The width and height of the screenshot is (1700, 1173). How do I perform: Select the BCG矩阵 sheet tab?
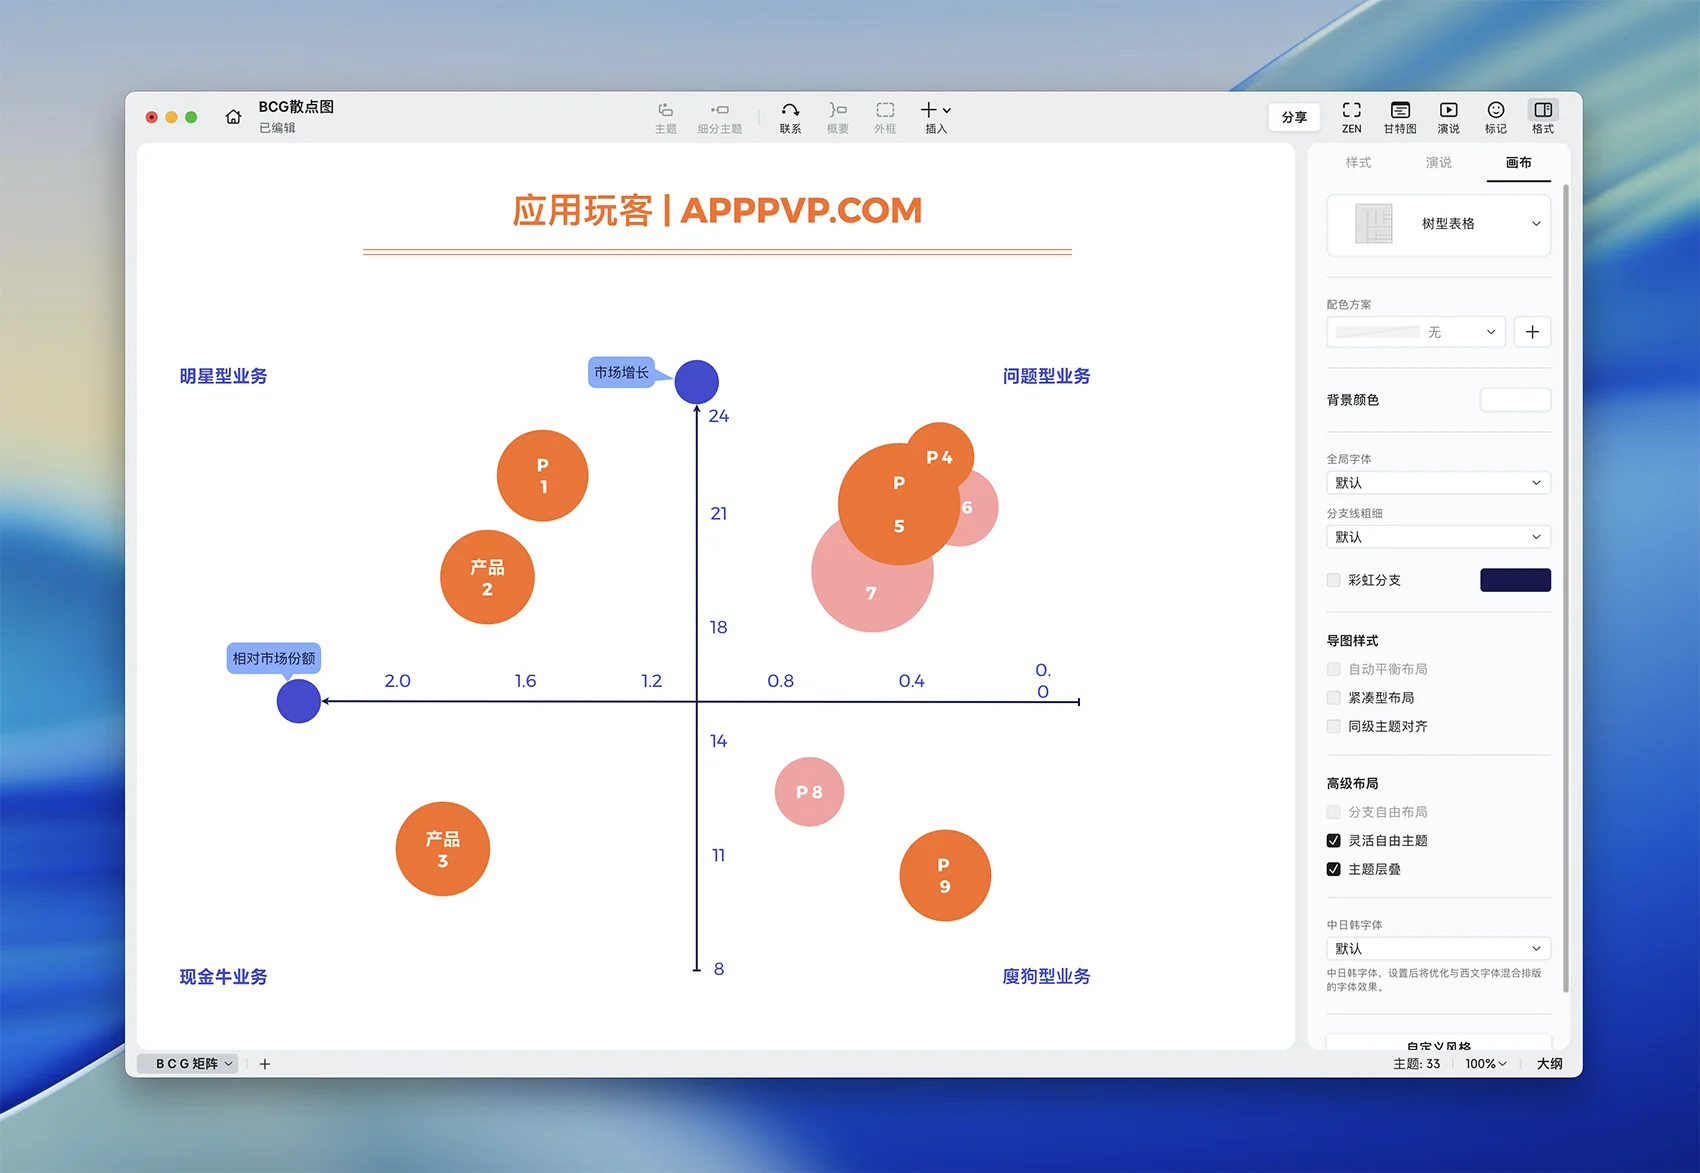point(188,1064)
